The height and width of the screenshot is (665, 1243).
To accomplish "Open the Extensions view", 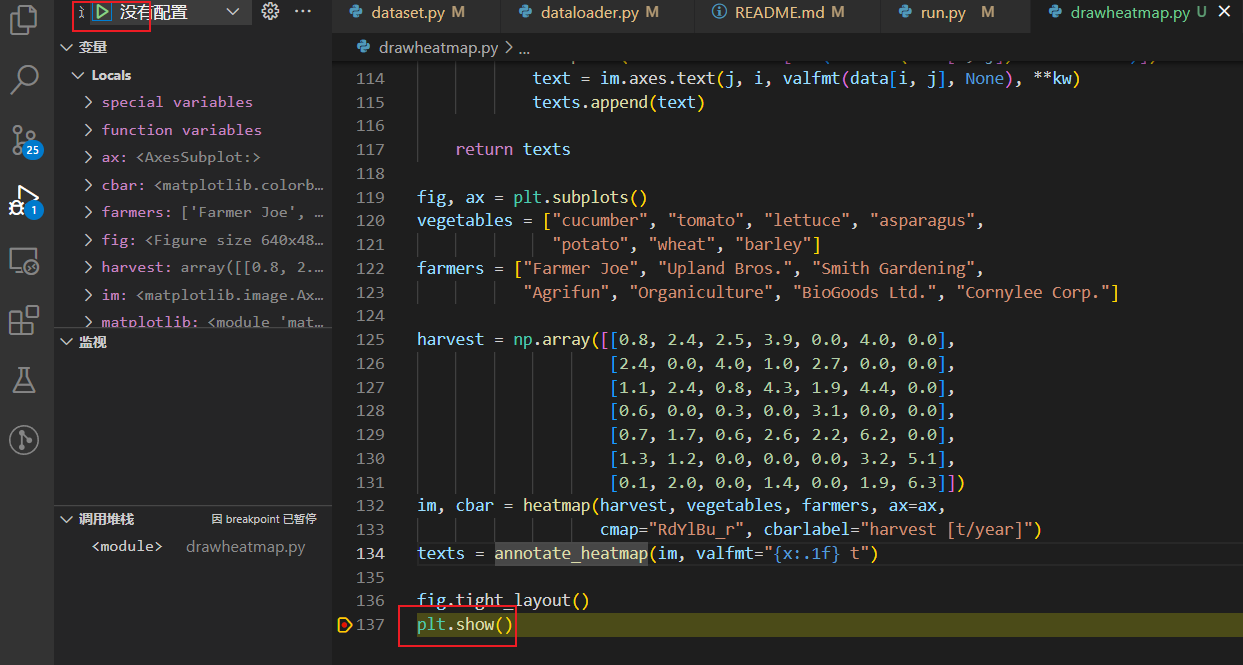I will point(23,321).
